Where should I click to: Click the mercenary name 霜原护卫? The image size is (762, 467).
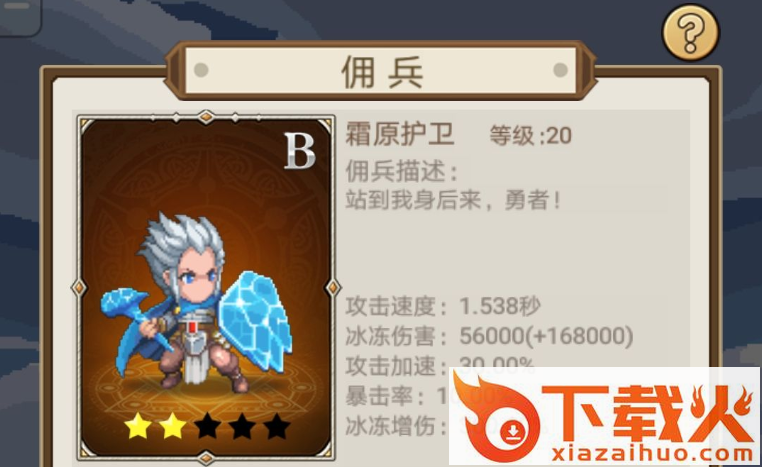(x=400, y=134)
